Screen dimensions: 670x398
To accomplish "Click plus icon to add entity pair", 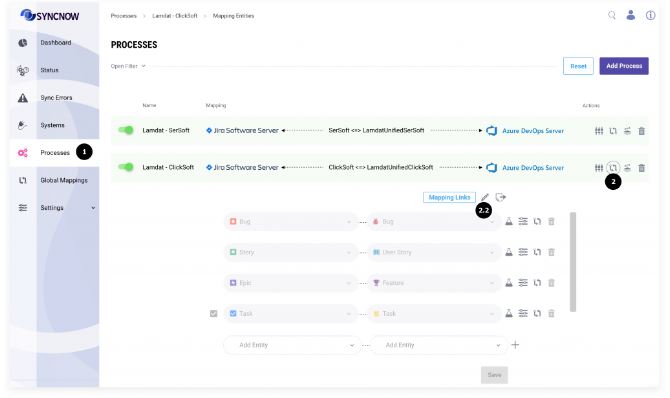I will coord(515,345).
